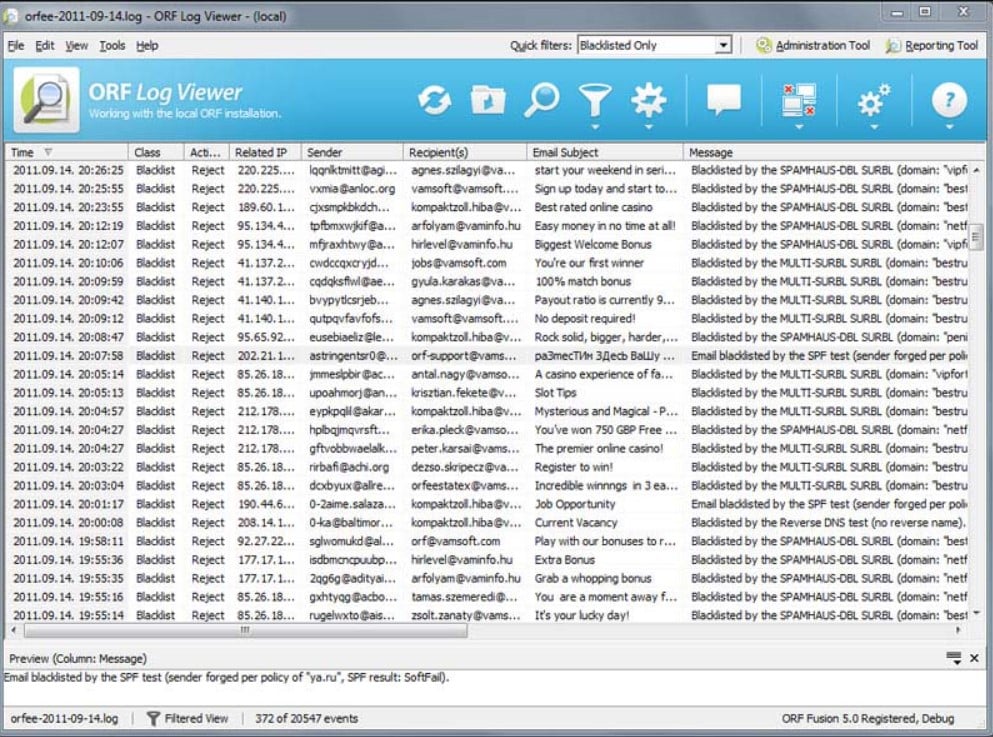Viewport: 993px width, 737px height.
Task: Click the Refresh log toolbar icon
Action: pyautogui.click(x=434, y=100)
